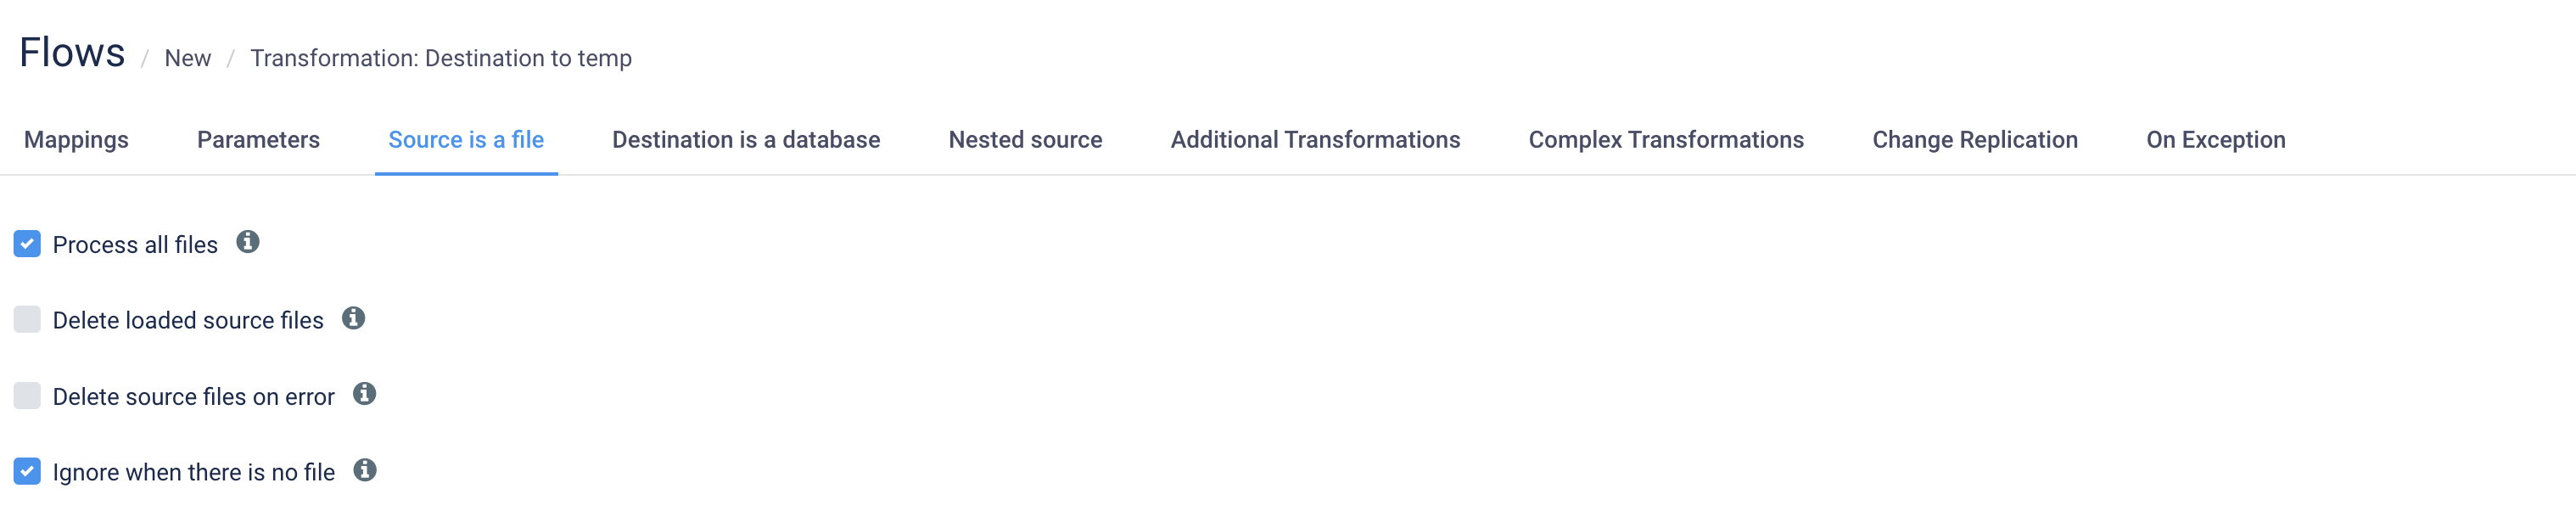The image size is (2576, 511).
Task: Open the Change Replication tab
Action: [x=1975, y=140]
